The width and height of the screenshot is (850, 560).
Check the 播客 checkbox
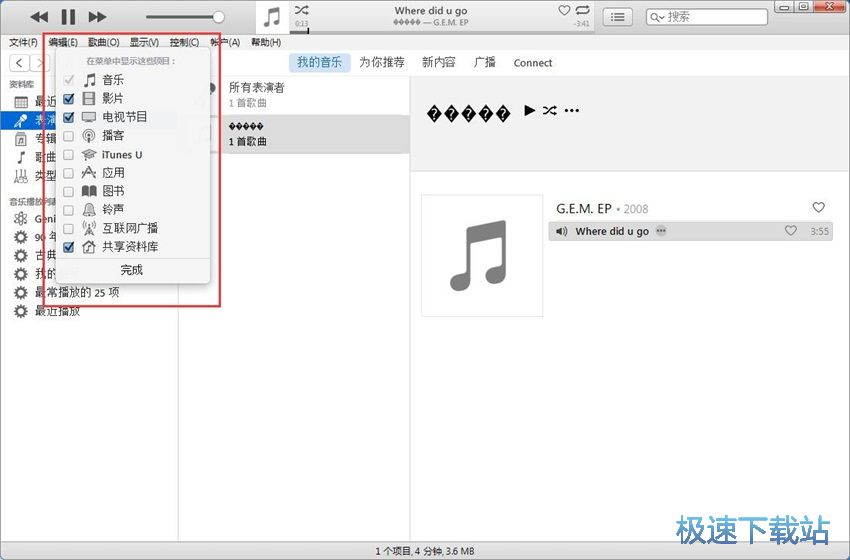tap(68, 136)
